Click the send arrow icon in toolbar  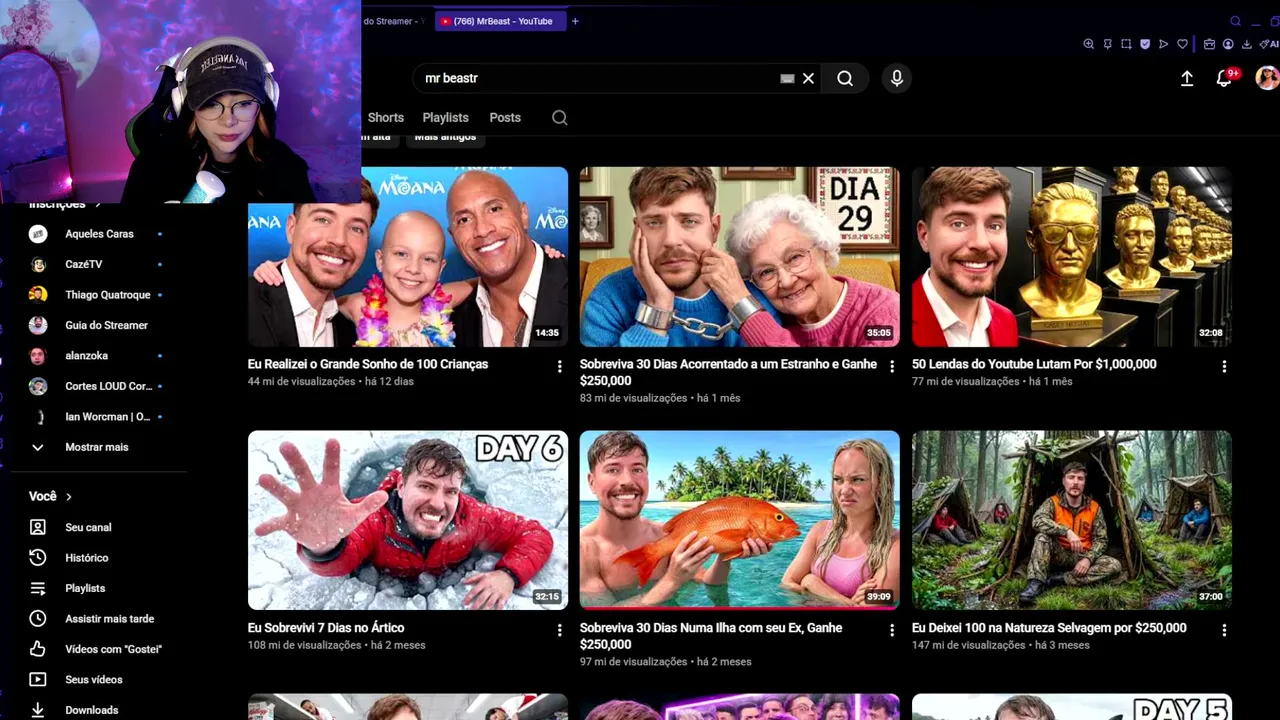1163,44
